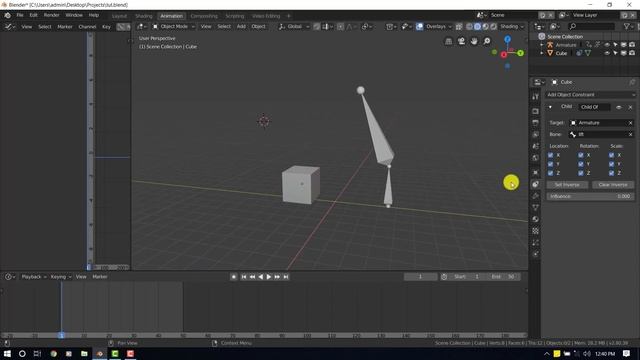Open the Object Constraints properties tab
This screenshot has height=360, width=640.
coord(536,184)
